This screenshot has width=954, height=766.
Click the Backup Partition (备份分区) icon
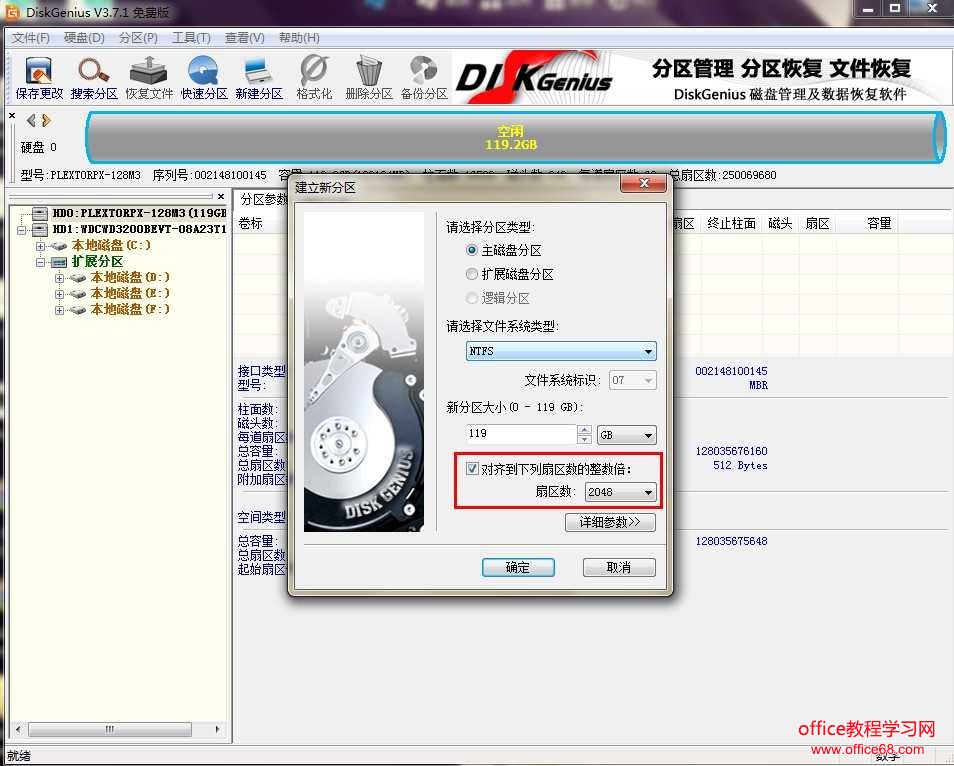424,77
